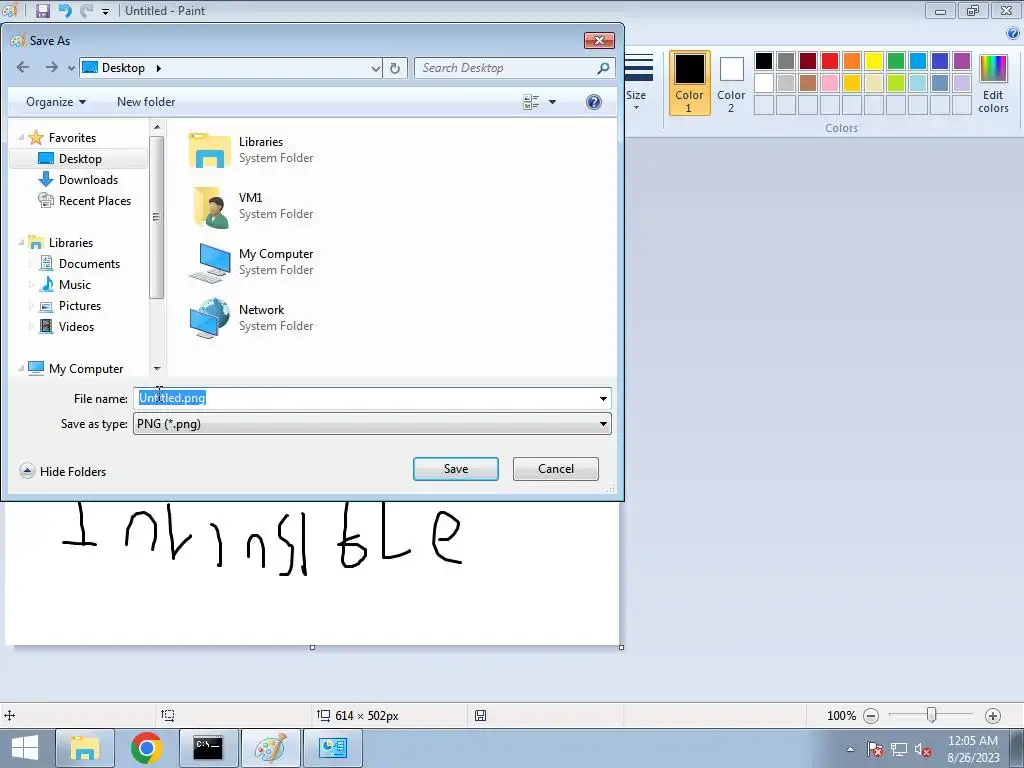Expand the Music library node
The width and height of the screenshot is (1024, 768).
pyautogui.click(x=31, y=285)
